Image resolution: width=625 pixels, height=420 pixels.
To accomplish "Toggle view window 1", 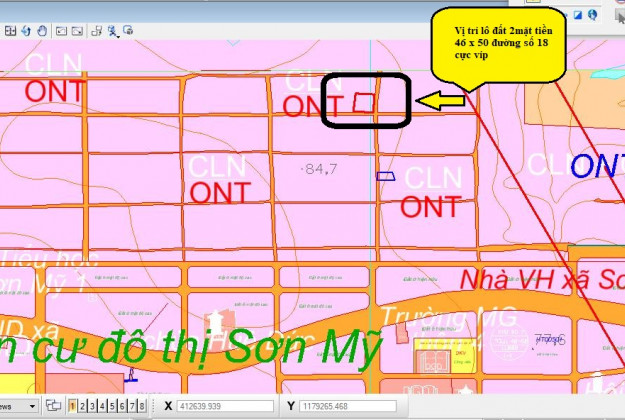I will coord(72,406).
